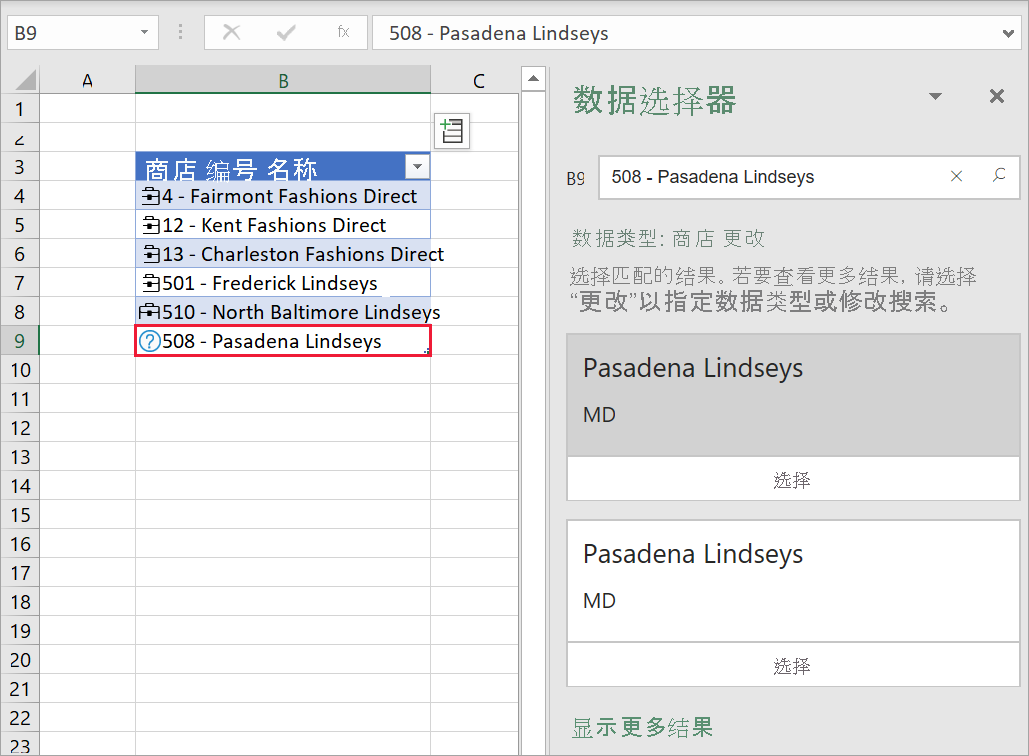Expand the formula bar with its chevron
This screenshot has height=756, width=1029.
click(1008, 32)
